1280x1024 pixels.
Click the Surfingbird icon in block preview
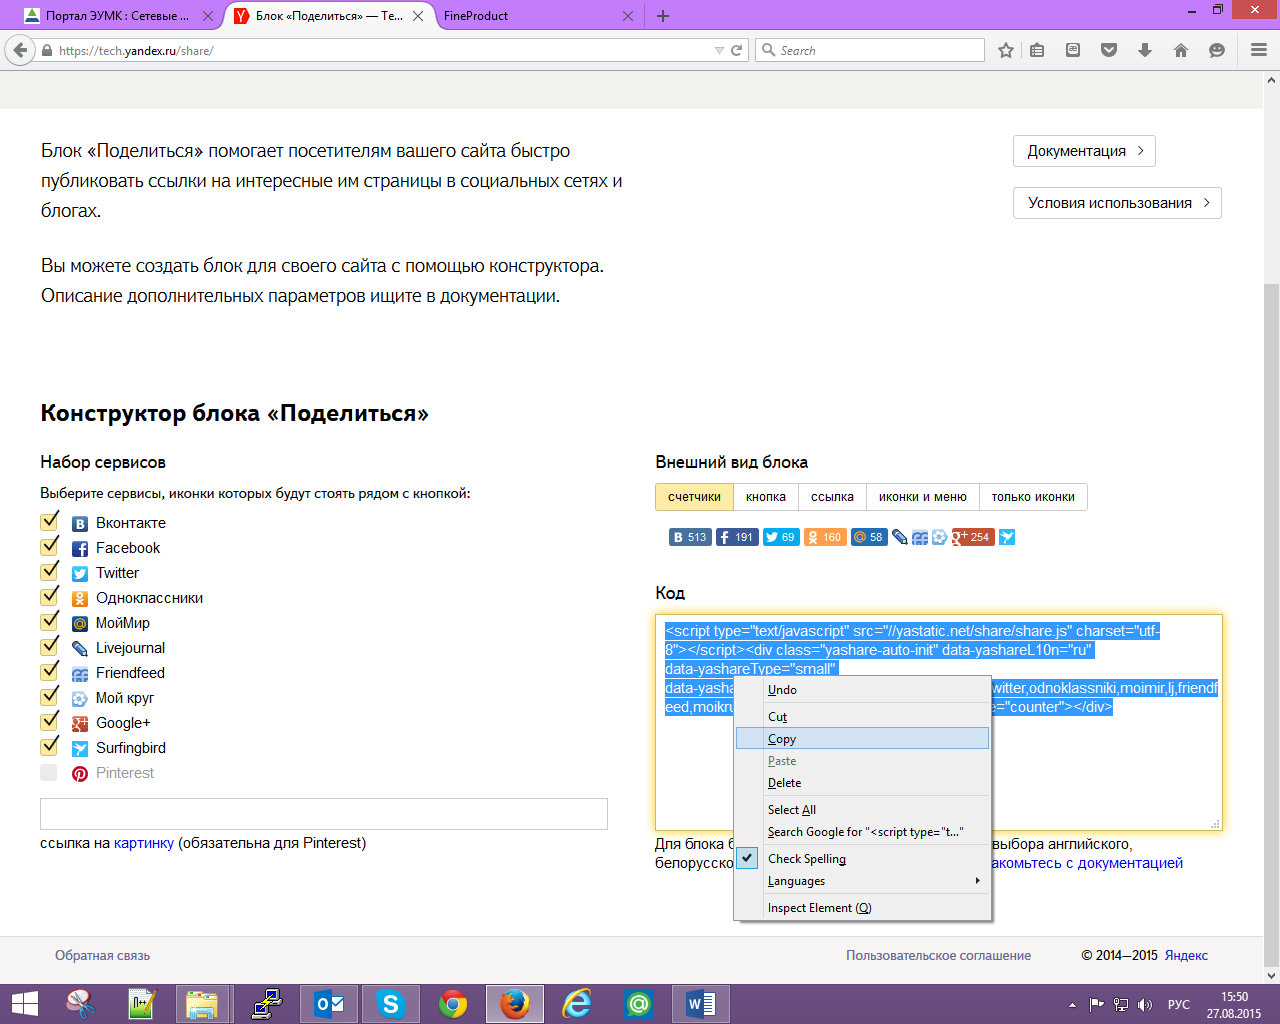(1007, 537)
